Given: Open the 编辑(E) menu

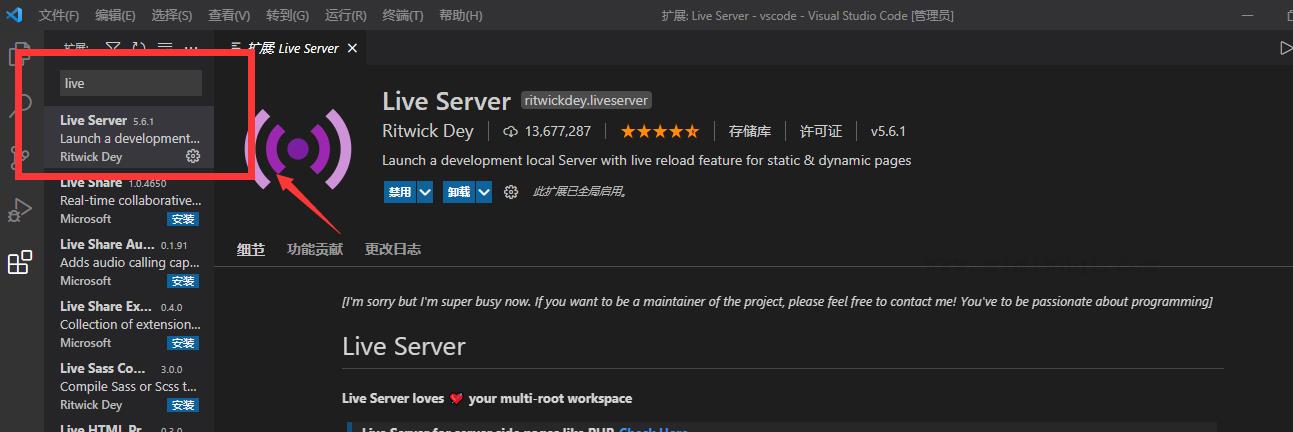Looking at the screenshot, I should (116, 15).
